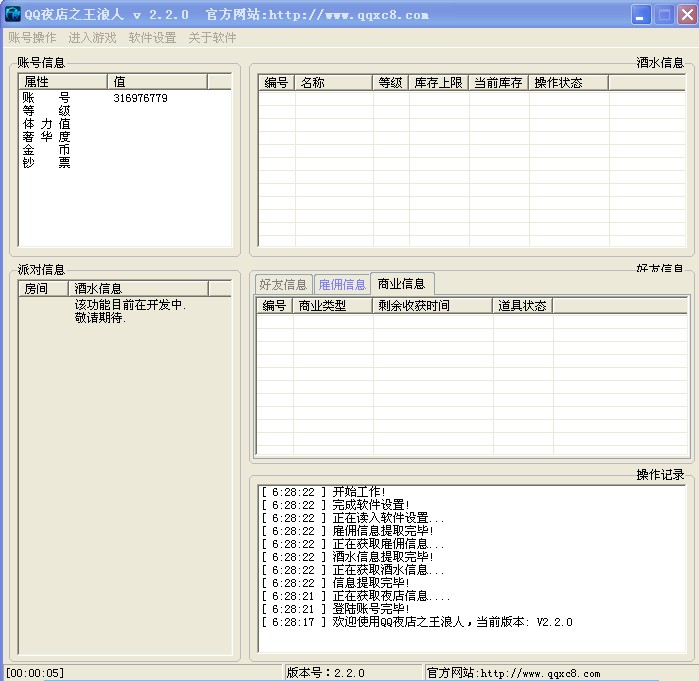This screenshot has width=699, height=681.
Task: Select the 商业信息 tab
Action: (x=402, y=283)
